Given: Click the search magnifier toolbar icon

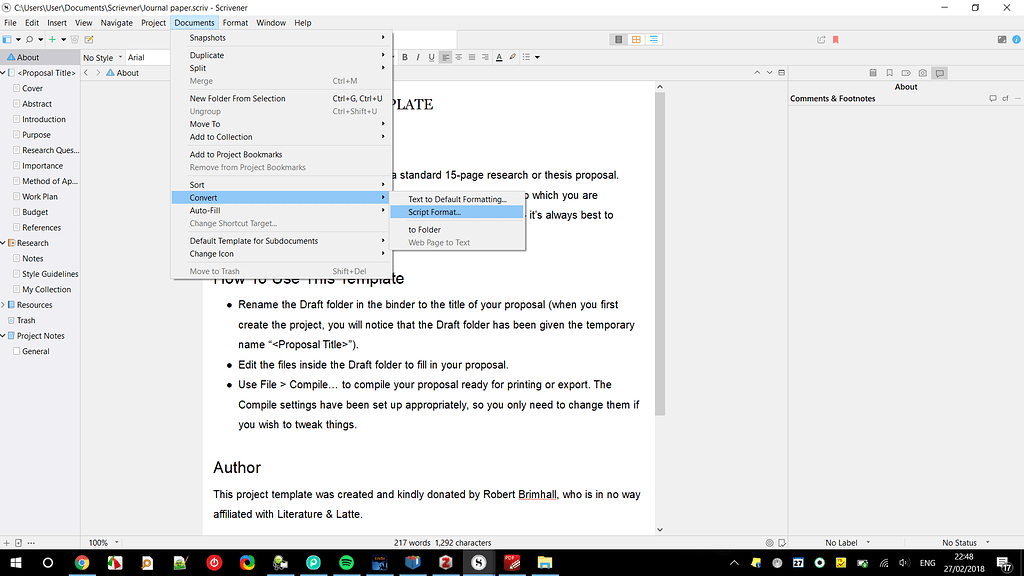Looking at the screenshot, I should 29,40.
